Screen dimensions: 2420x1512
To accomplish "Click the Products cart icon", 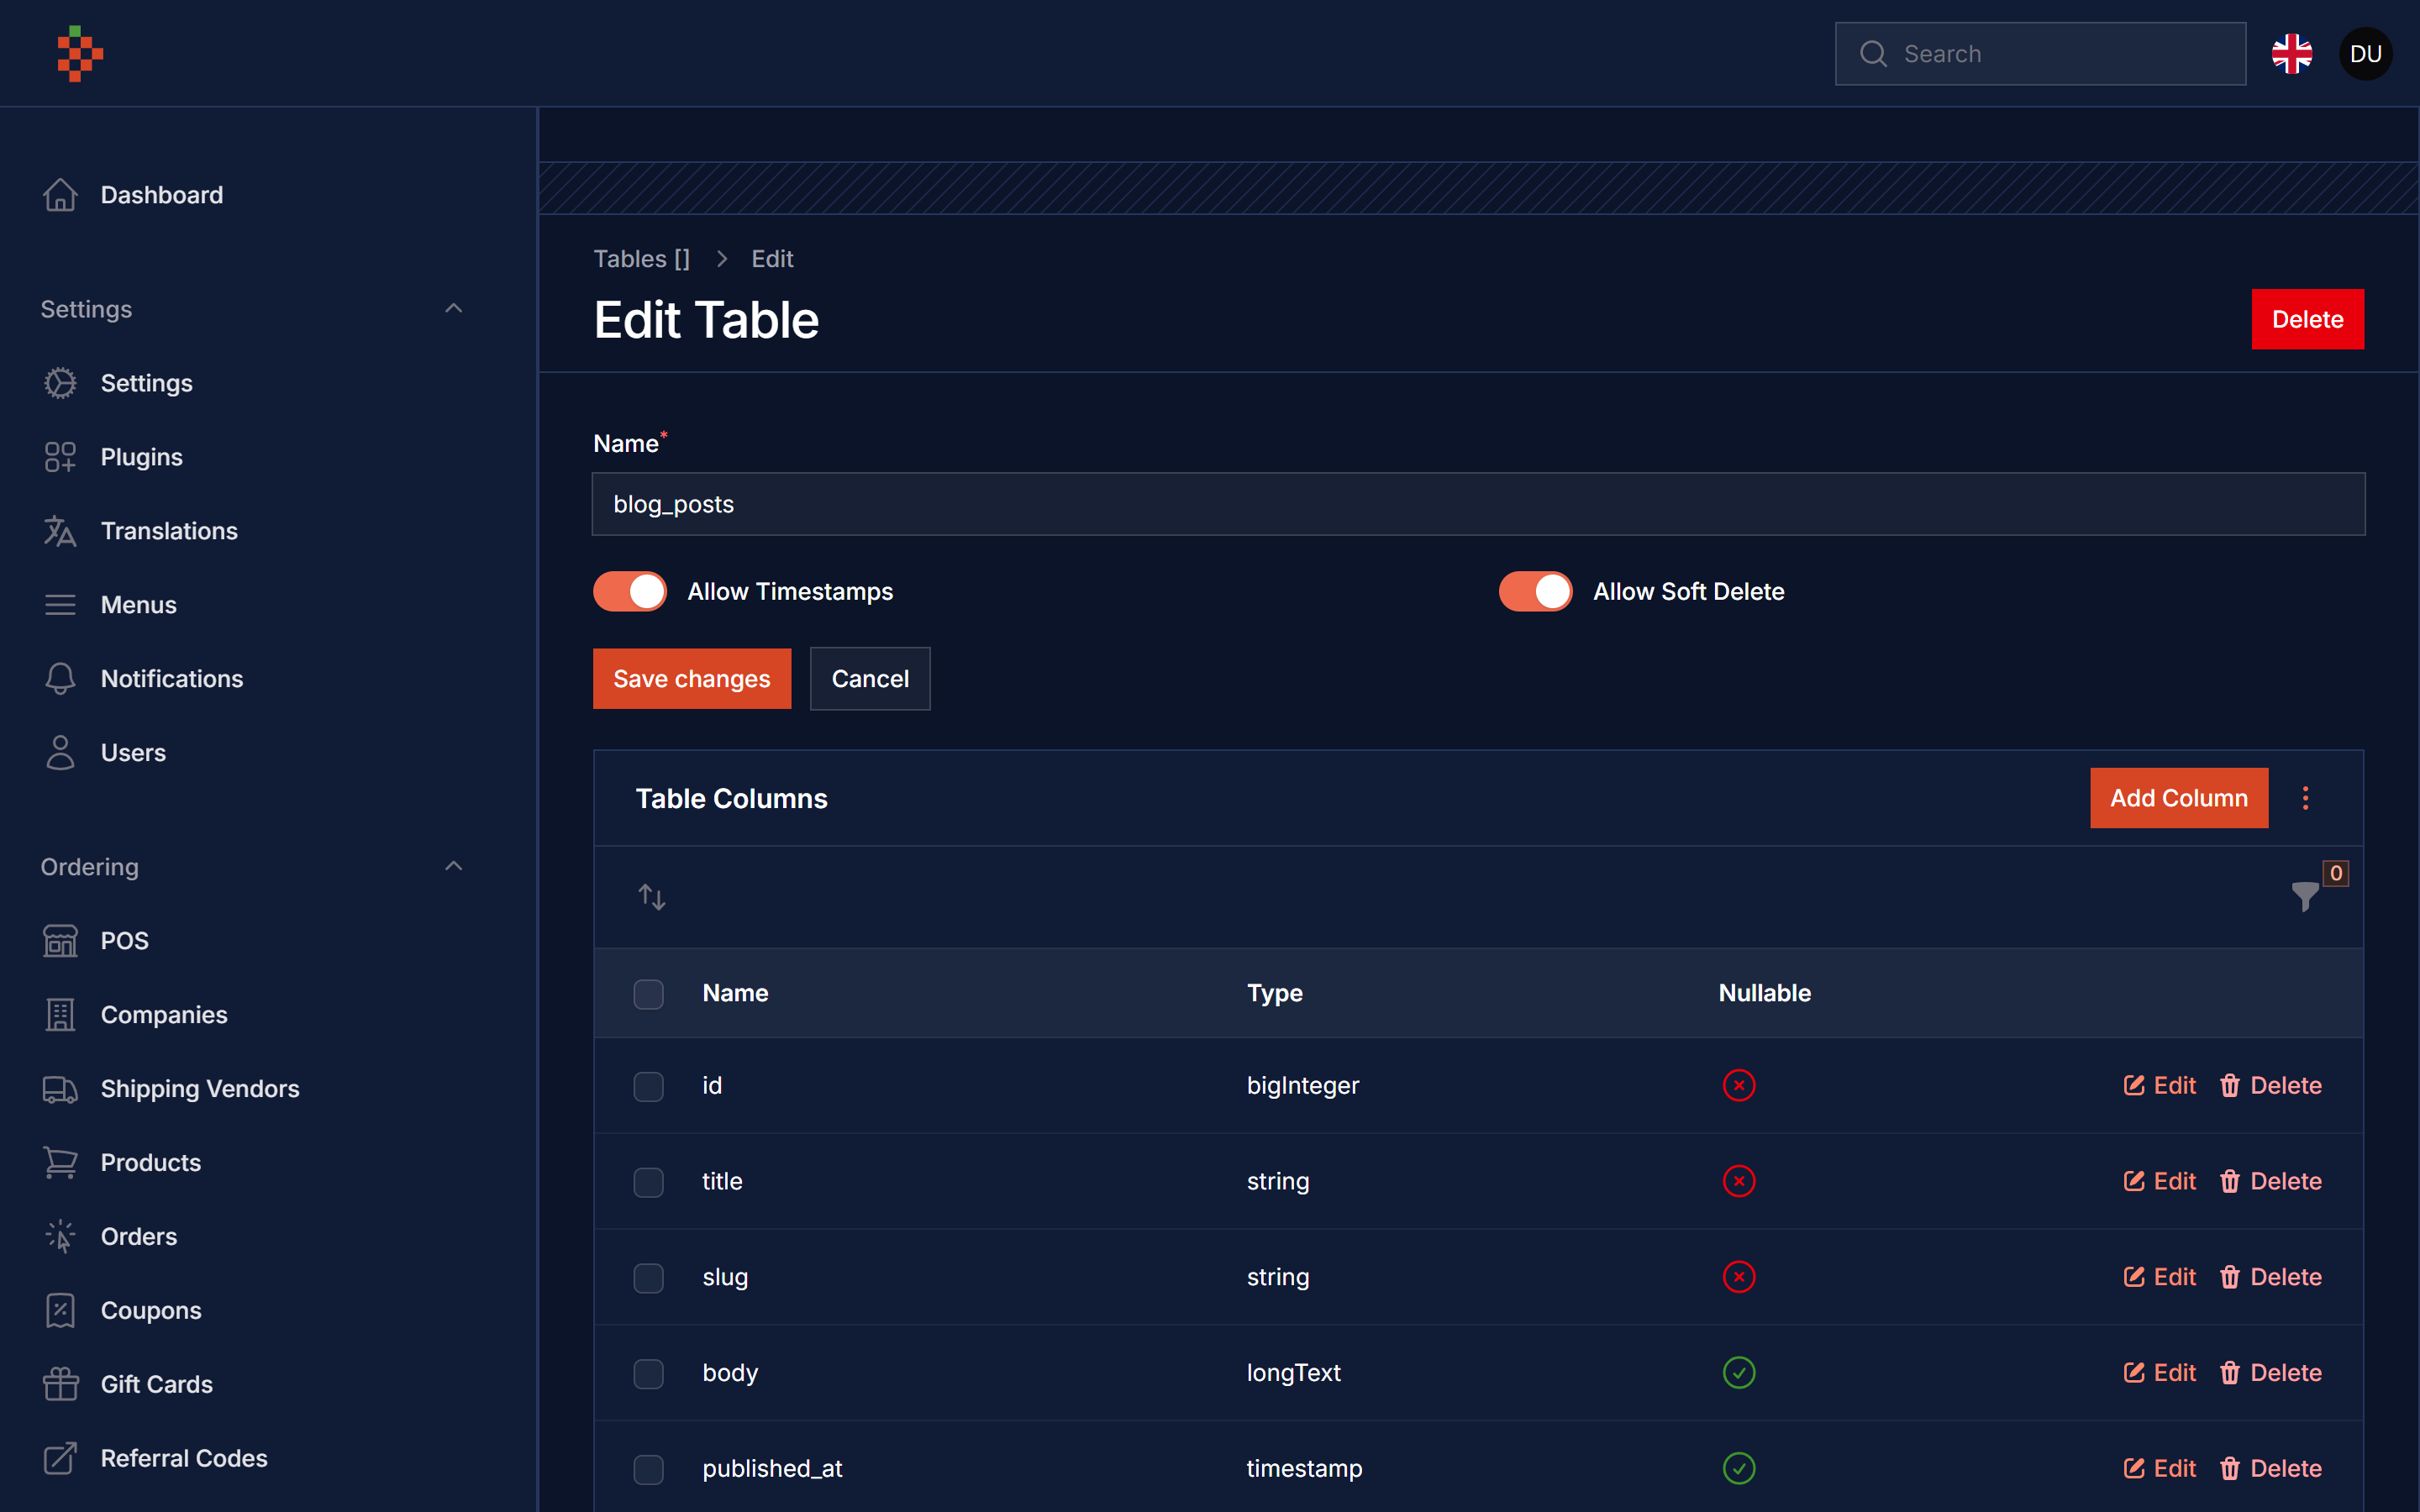I will point(60,1163).
